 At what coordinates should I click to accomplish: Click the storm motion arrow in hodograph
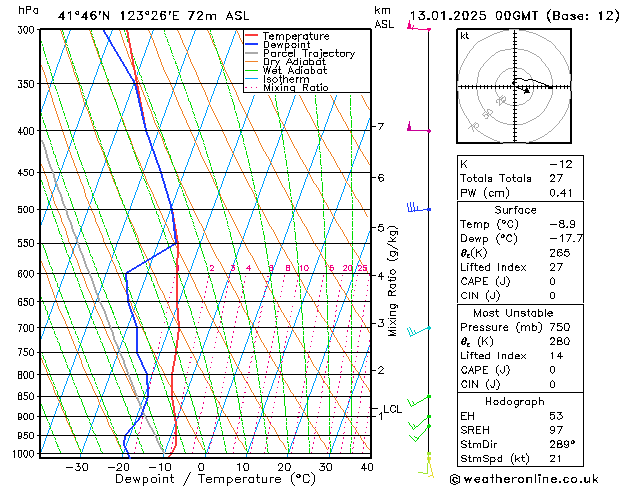527,91
